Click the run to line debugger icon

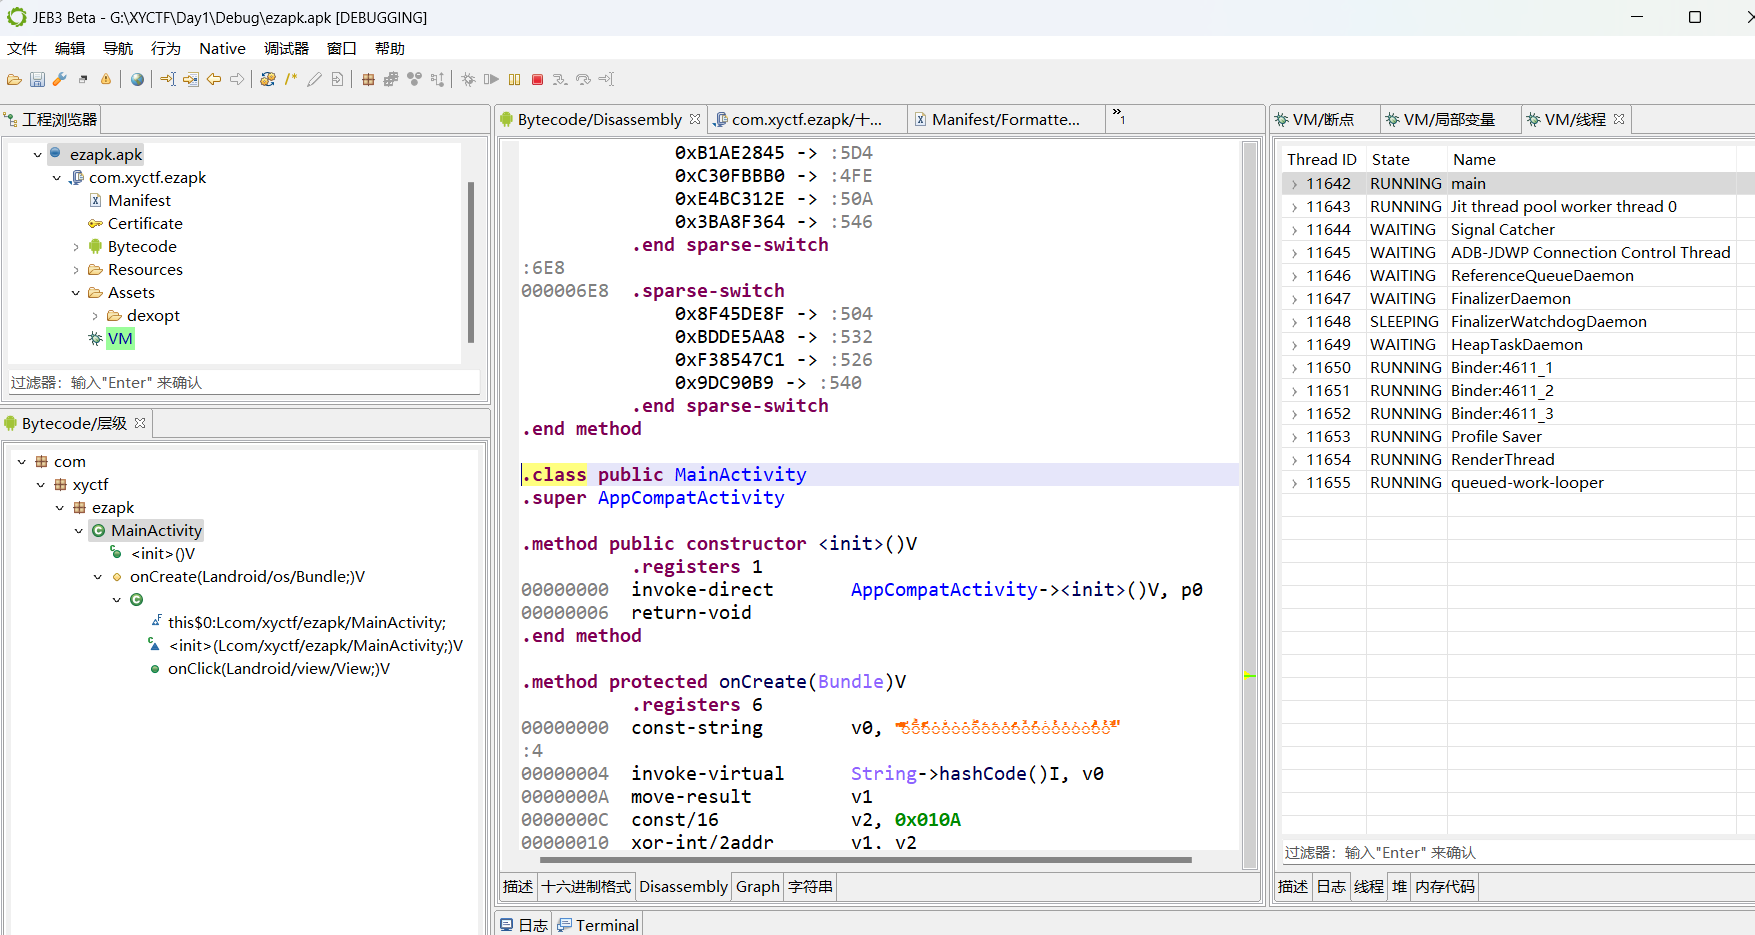[606, 79]
